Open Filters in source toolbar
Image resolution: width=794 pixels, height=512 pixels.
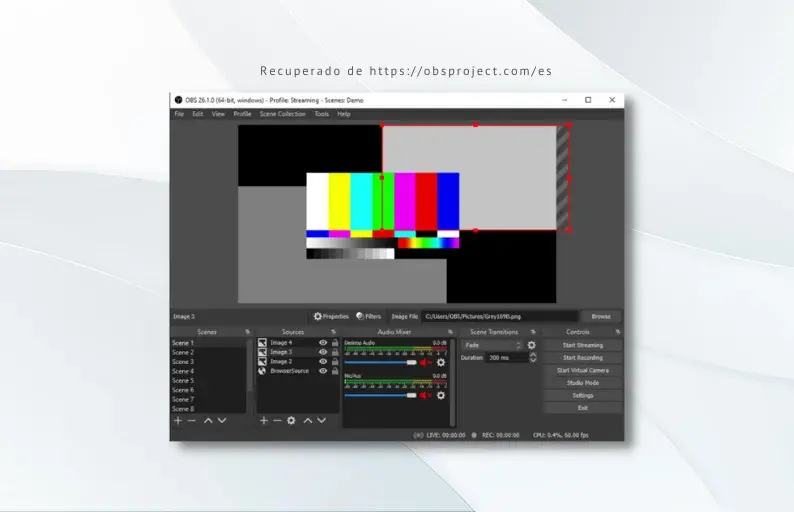pos(369,317)
